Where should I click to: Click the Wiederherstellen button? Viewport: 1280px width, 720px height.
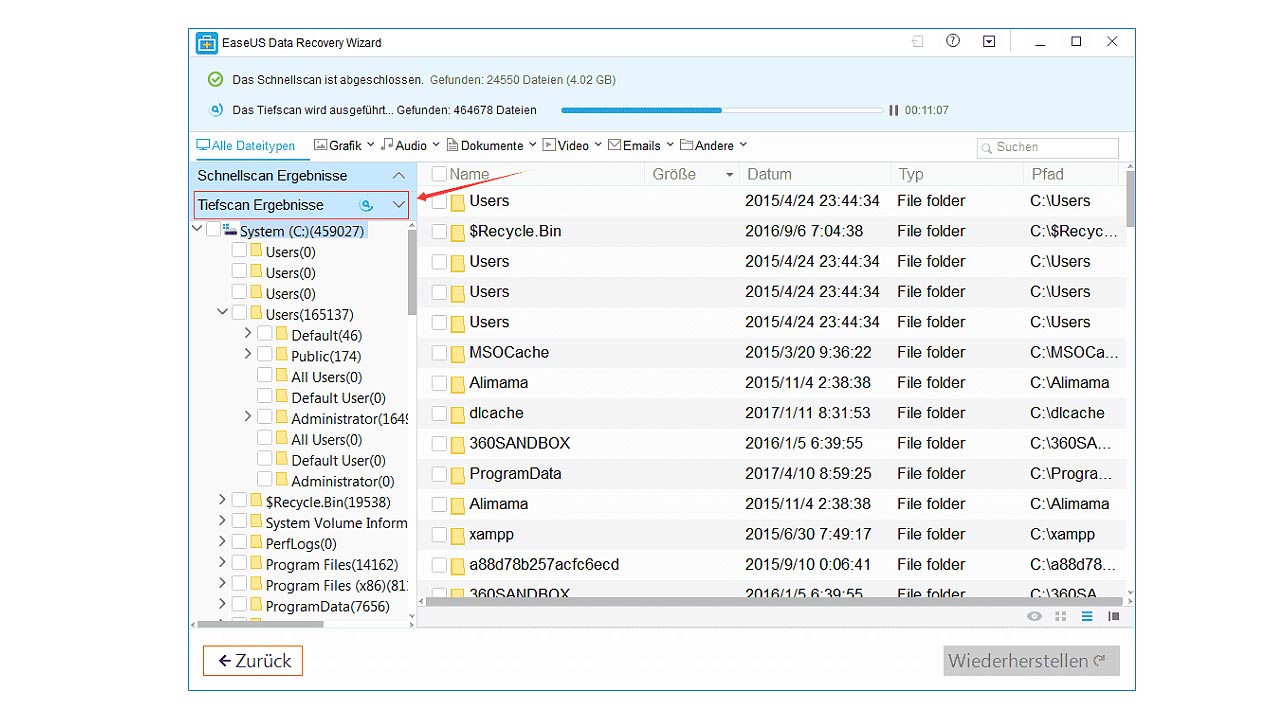[1031, 661]
